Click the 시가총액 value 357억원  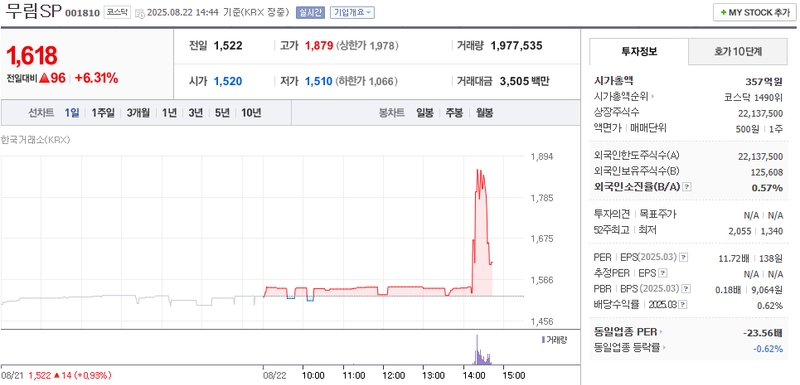pyautogui.click(x=764, y=81)
